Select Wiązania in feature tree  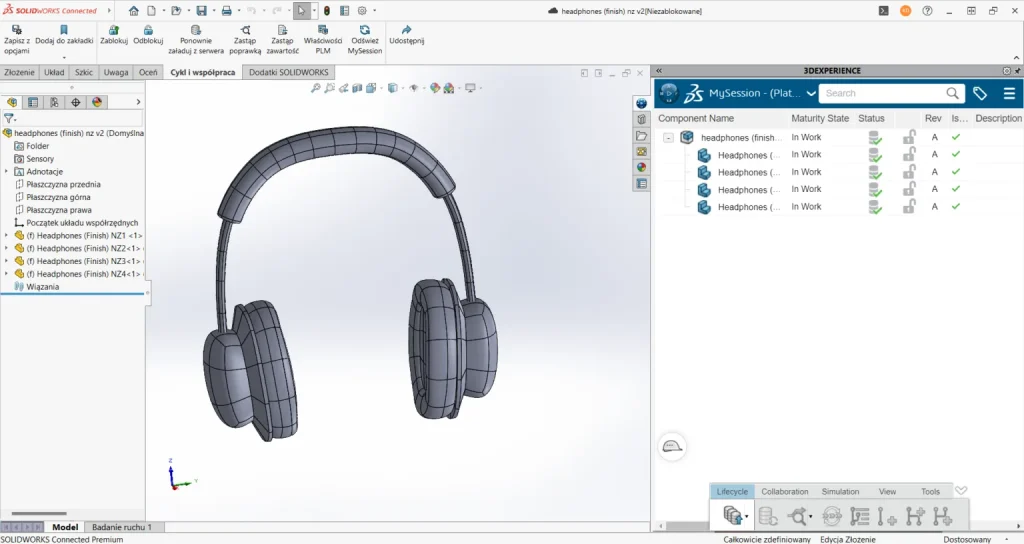pos(42,287)
